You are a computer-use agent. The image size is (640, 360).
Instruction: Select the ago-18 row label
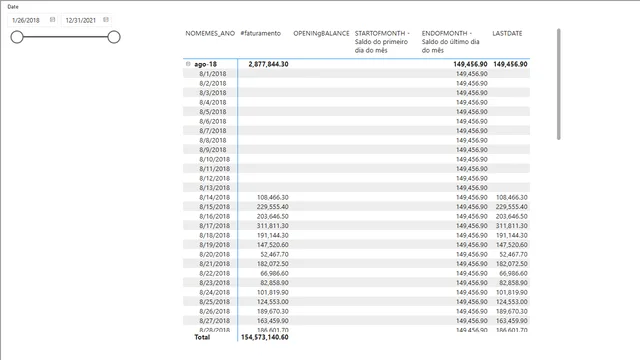click(205, 64)
